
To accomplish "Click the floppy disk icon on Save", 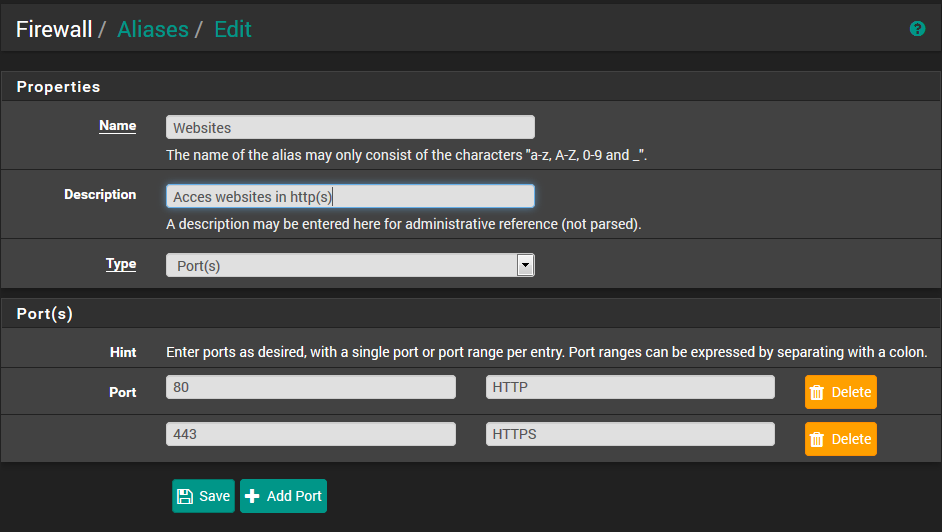I will click(x=184, y=496).
